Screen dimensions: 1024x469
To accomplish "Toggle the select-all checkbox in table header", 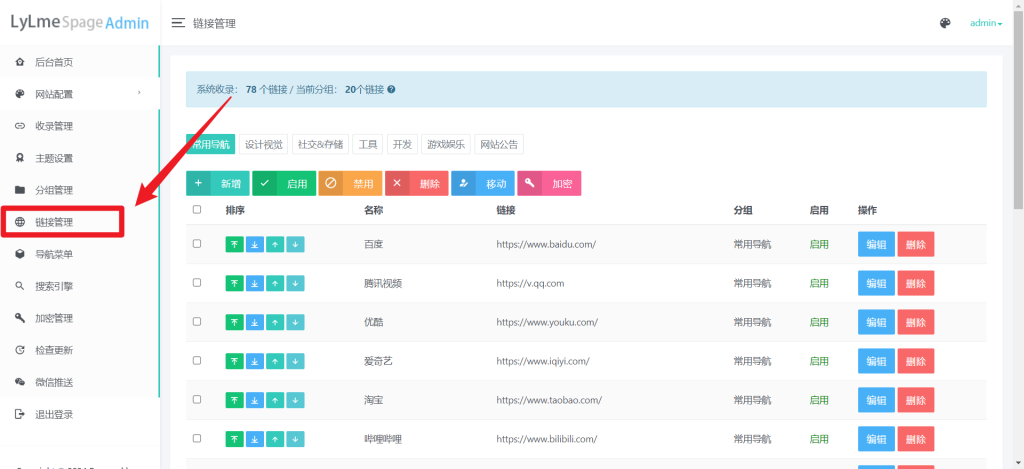I will click(x=197, y=210).
